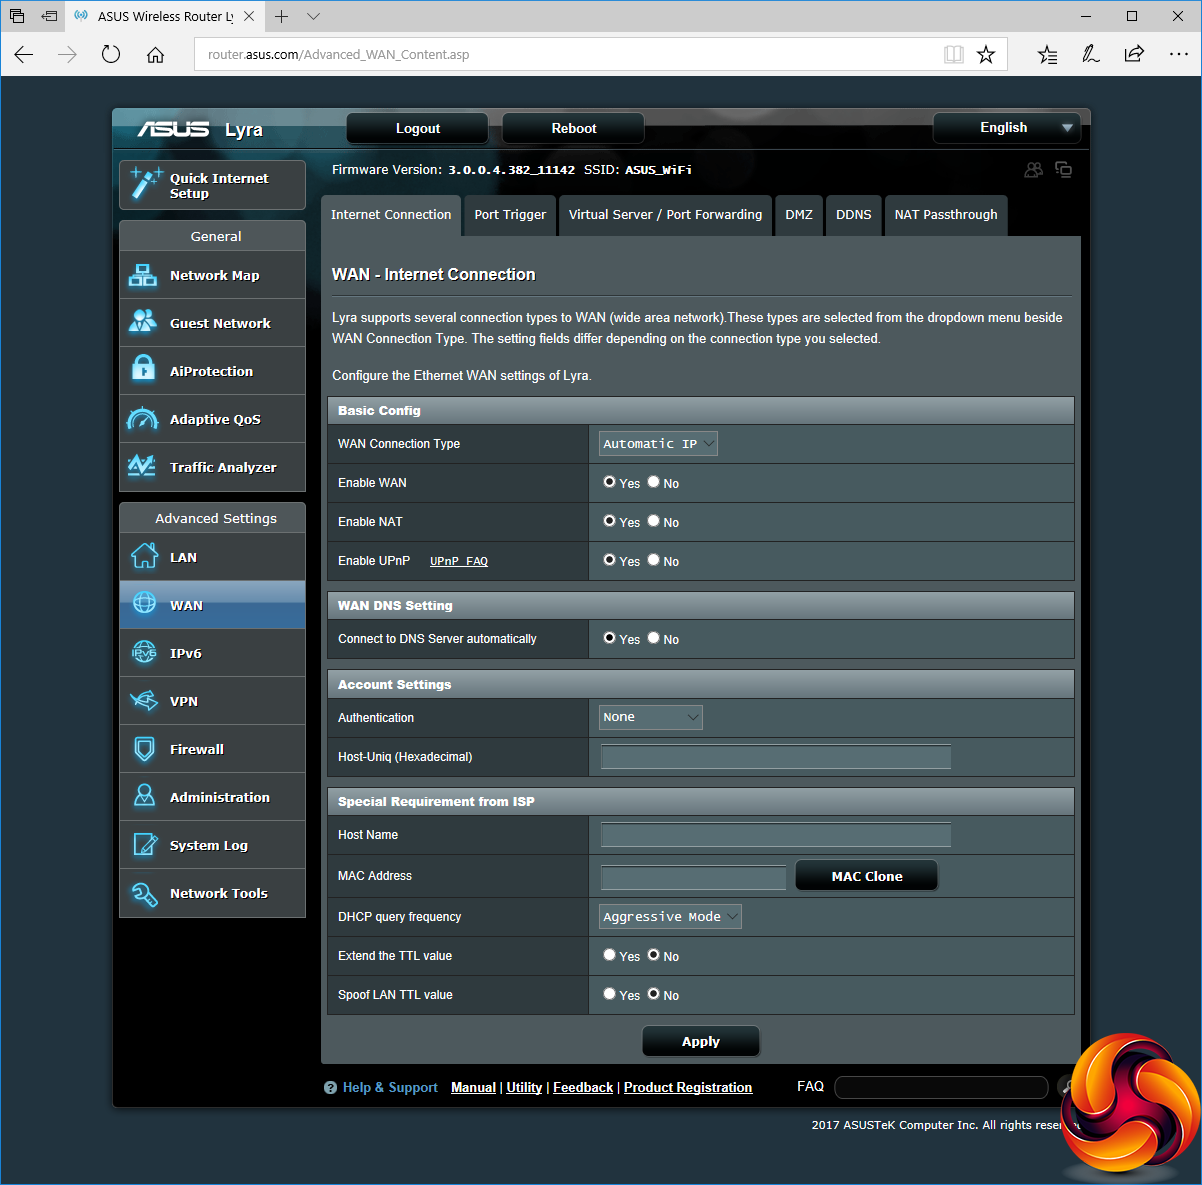The height and width of the screenshot is (1185, 1202).
Task: Open the UPnP FAQ link
Action: [459, 561]
